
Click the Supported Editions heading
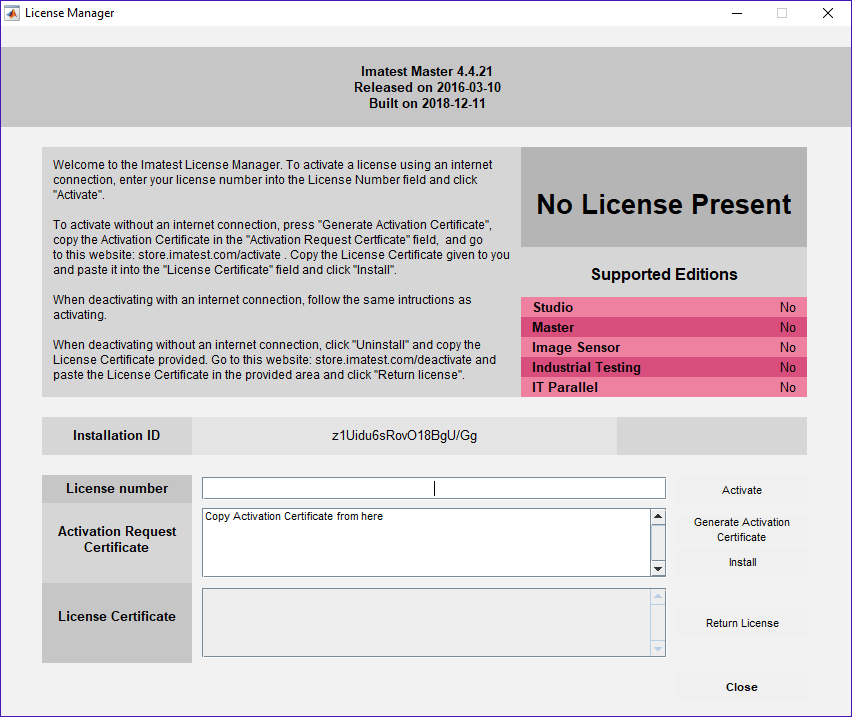(x=664, y=274)
